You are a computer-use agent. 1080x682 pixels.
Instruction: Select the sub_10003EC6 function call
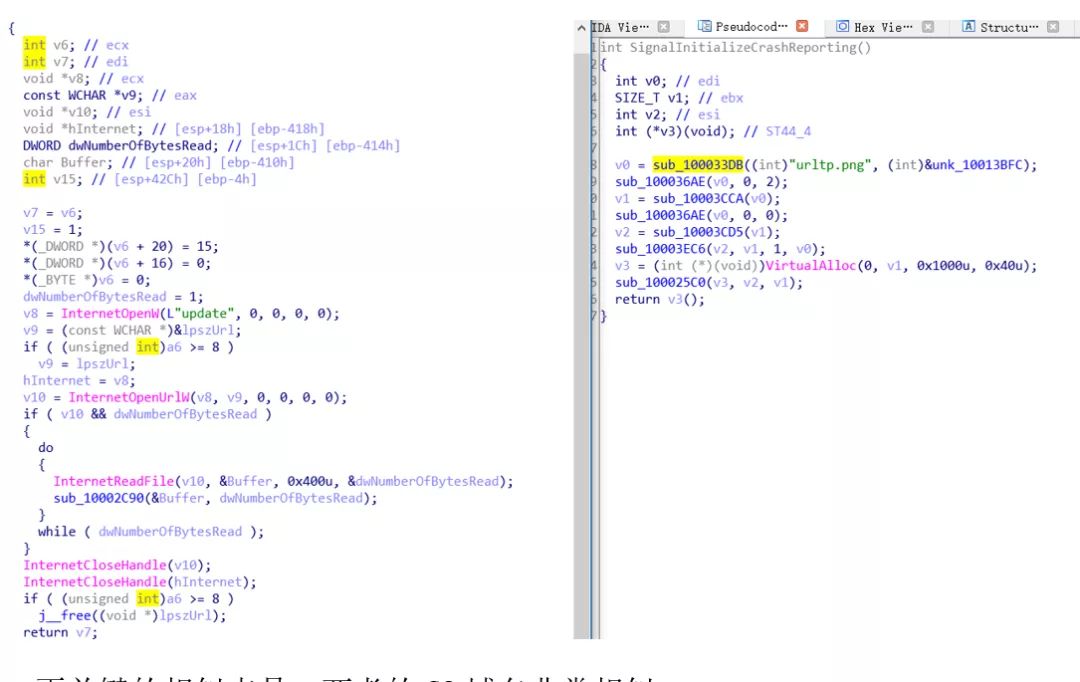tap(660, 249)
